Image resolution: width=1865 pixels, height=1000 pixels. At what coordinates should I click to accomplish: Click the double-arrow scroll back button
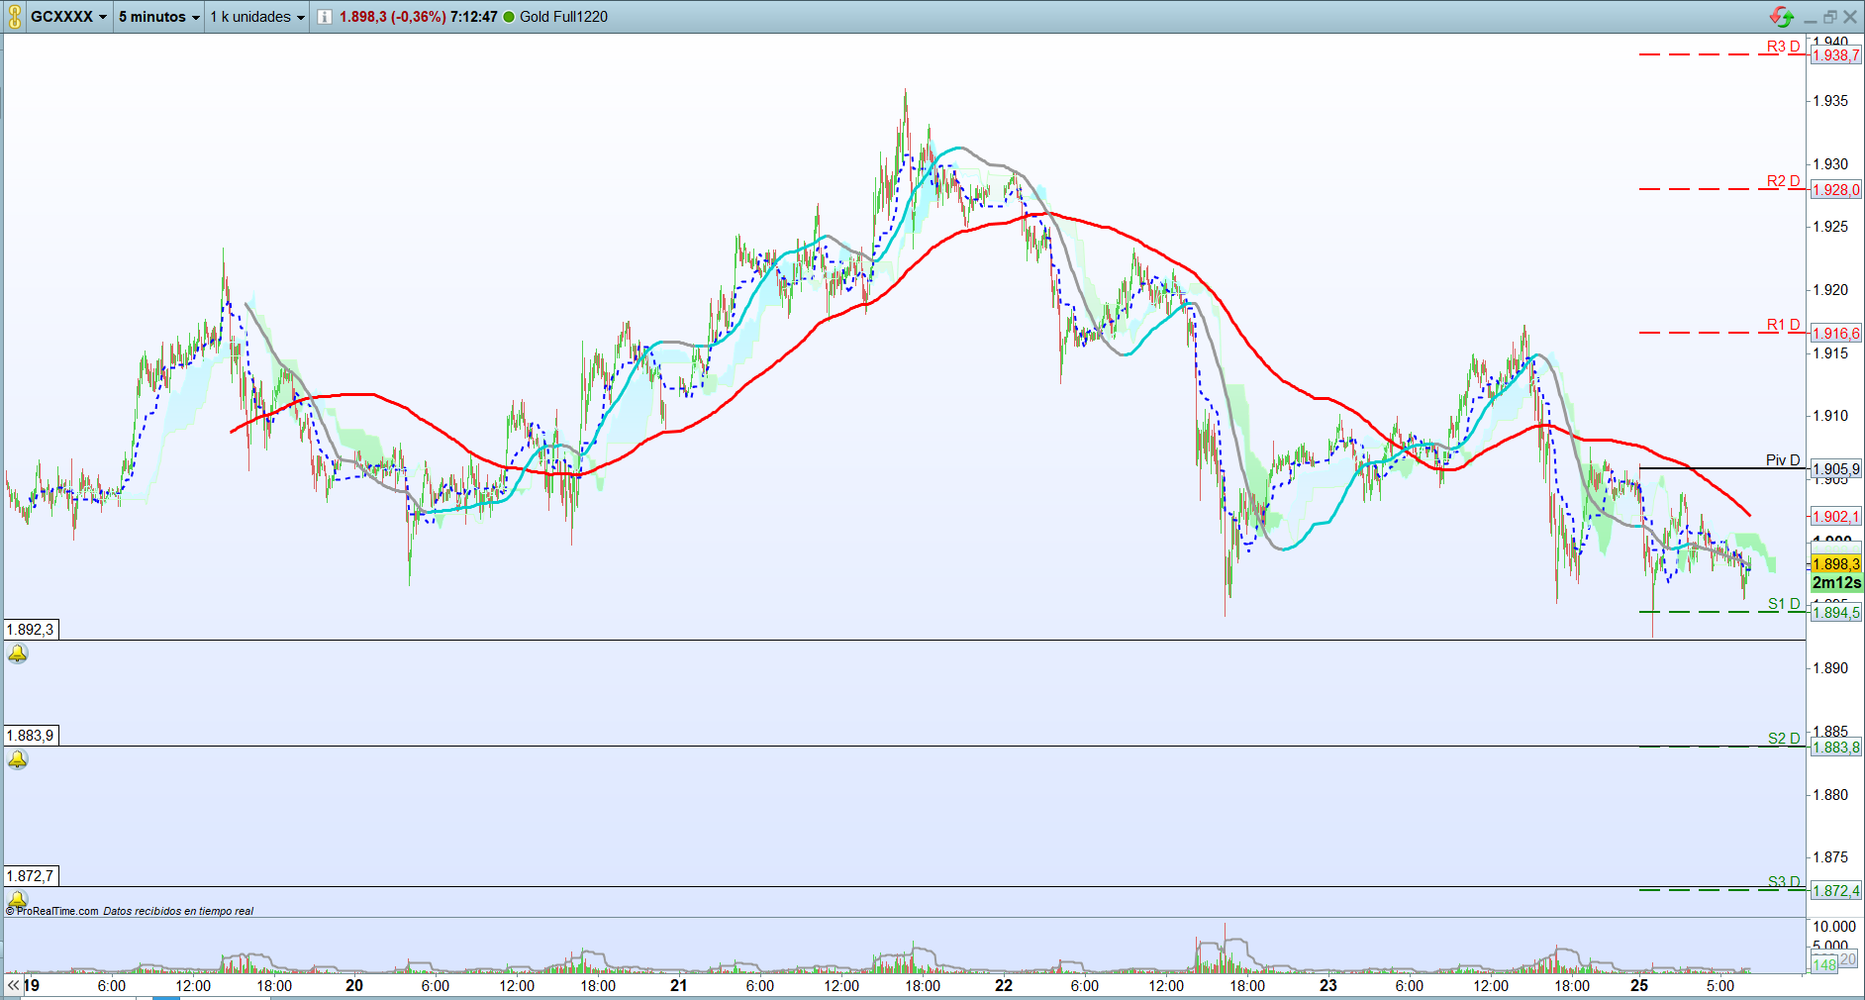[13, 985]
